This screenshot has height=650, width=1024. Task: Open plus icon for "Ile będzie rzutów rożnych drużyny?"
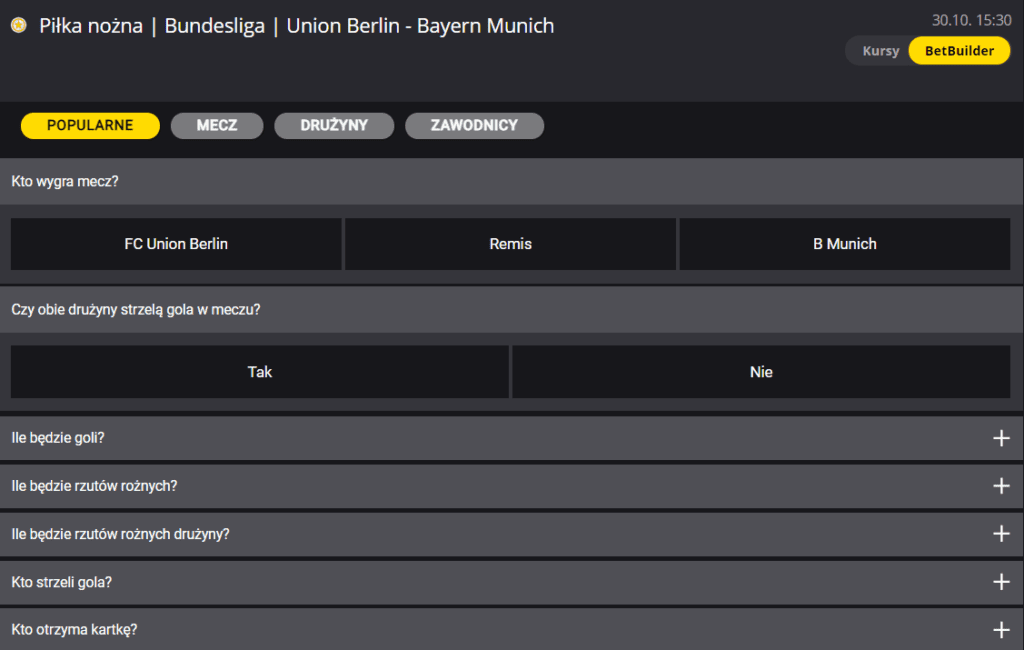tap(1001, 534)
